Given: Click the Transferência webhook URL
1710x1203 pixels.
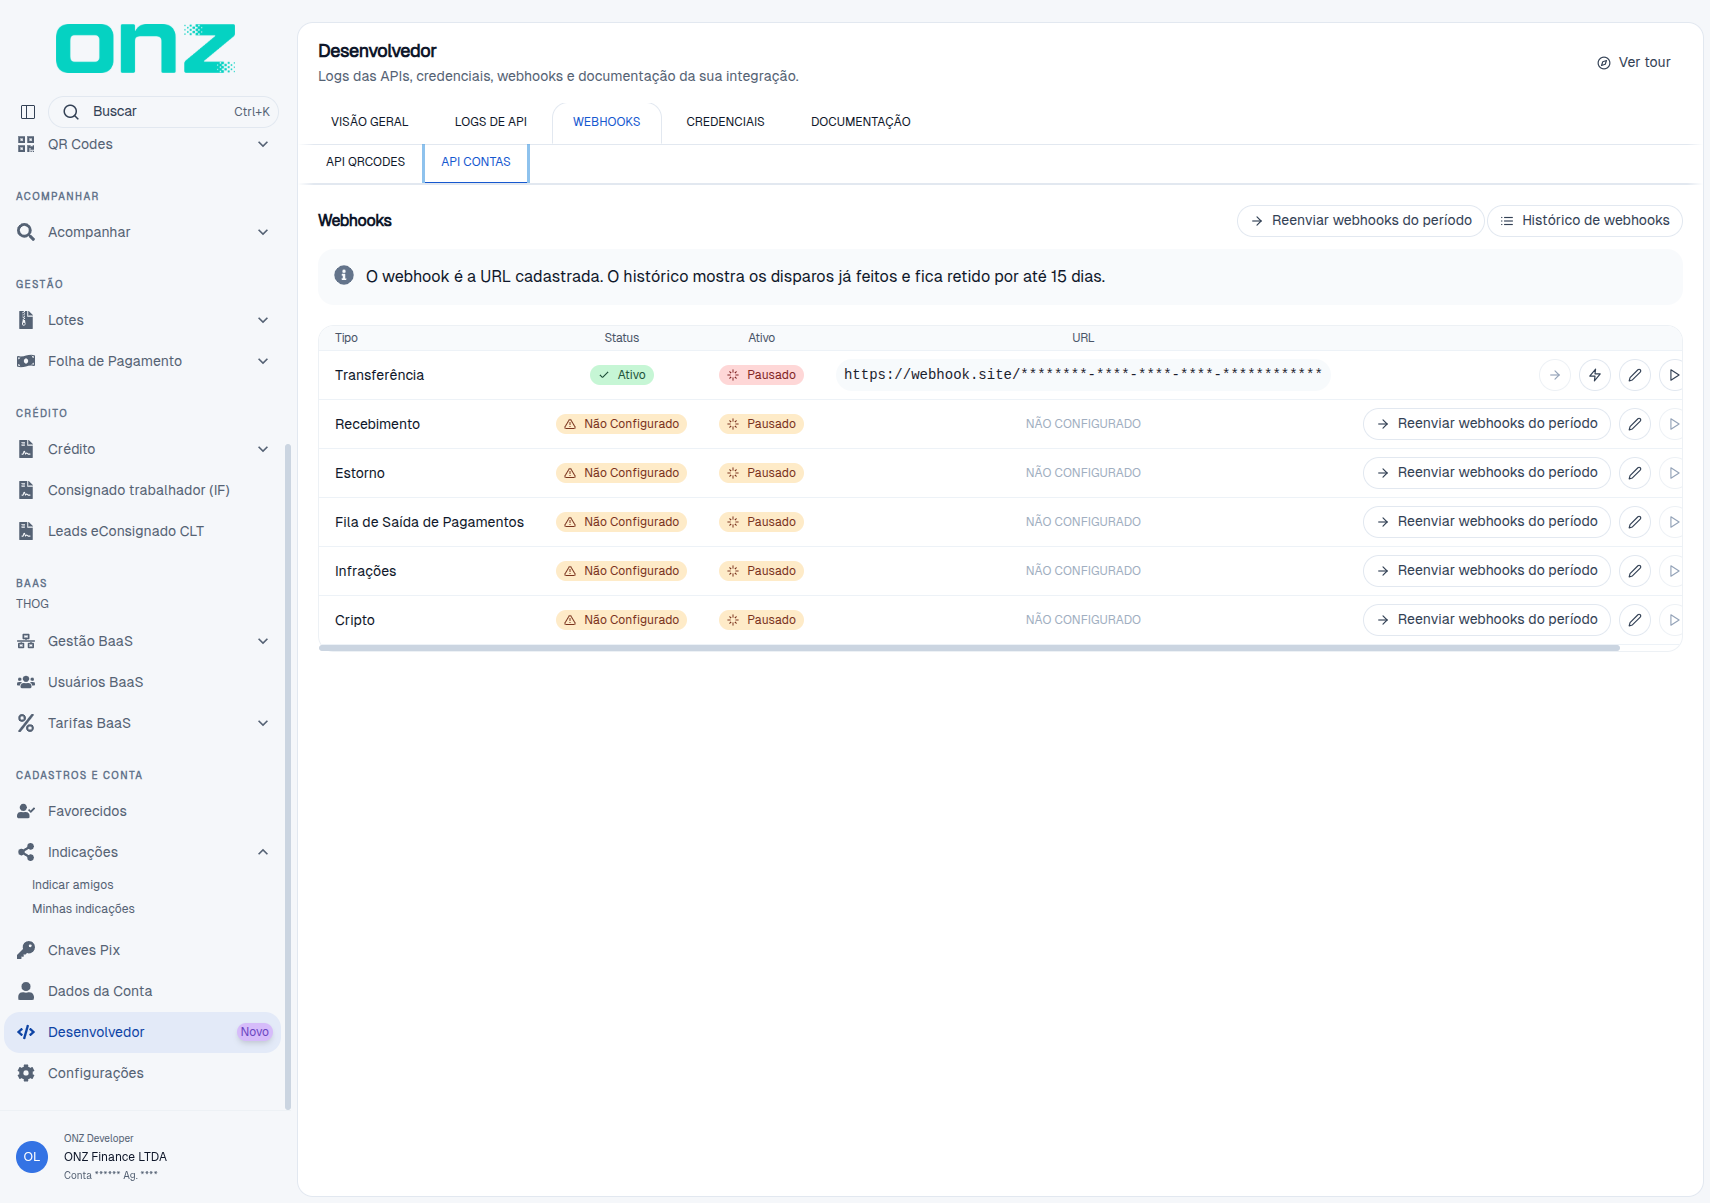Looking at the screenshot, I should pos(1083,374).
